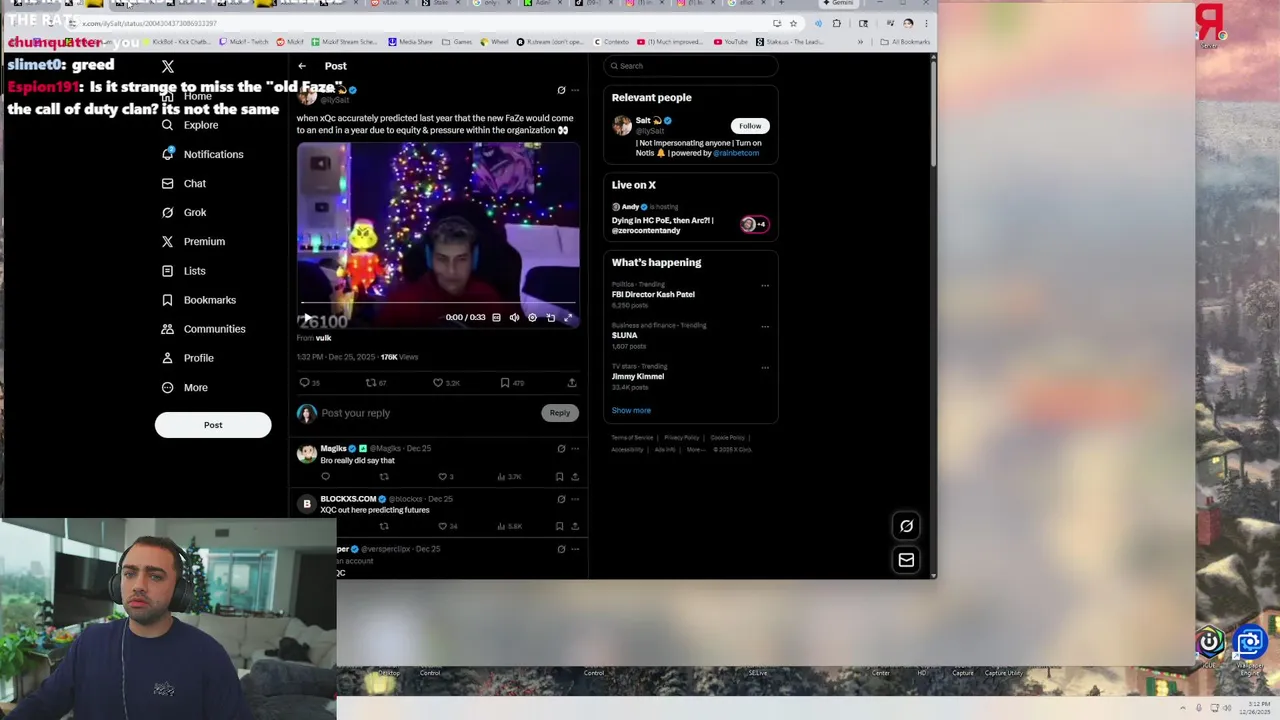Open Communities from the sidebar
Screen dimensions: 1280x720
203,329
